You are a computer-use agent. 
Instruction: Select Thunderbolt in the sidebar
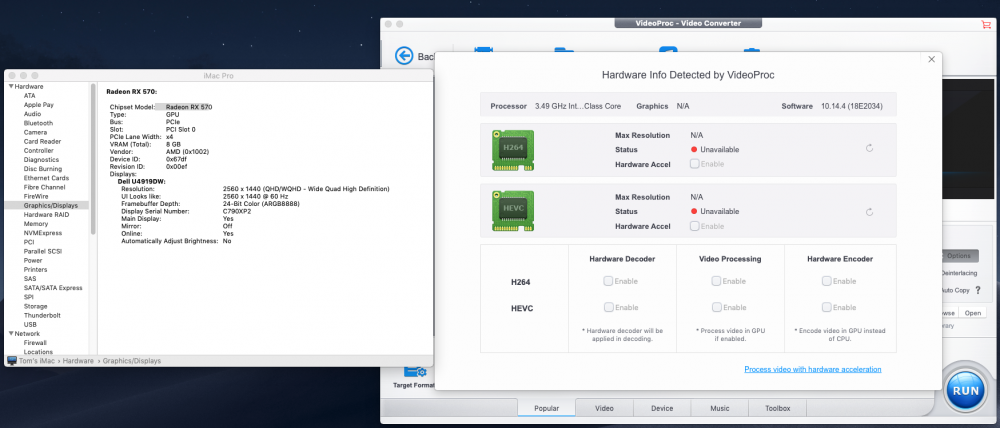(42, 315)
